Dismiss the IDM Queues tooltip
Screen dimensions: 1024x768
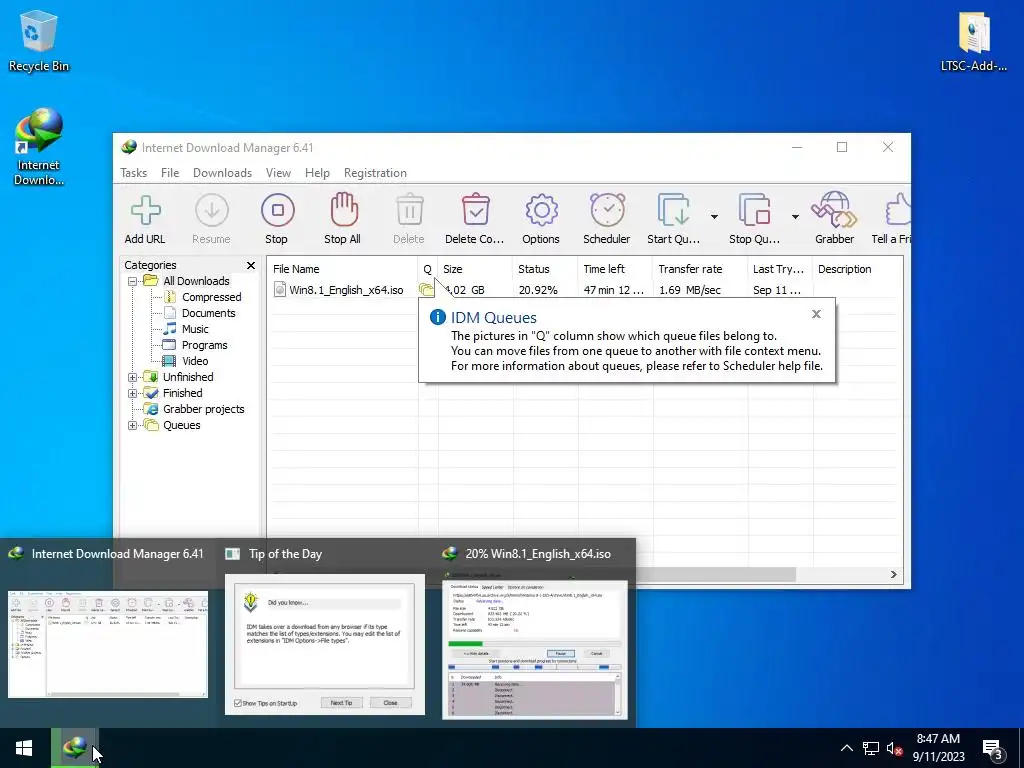pos(816,314)
